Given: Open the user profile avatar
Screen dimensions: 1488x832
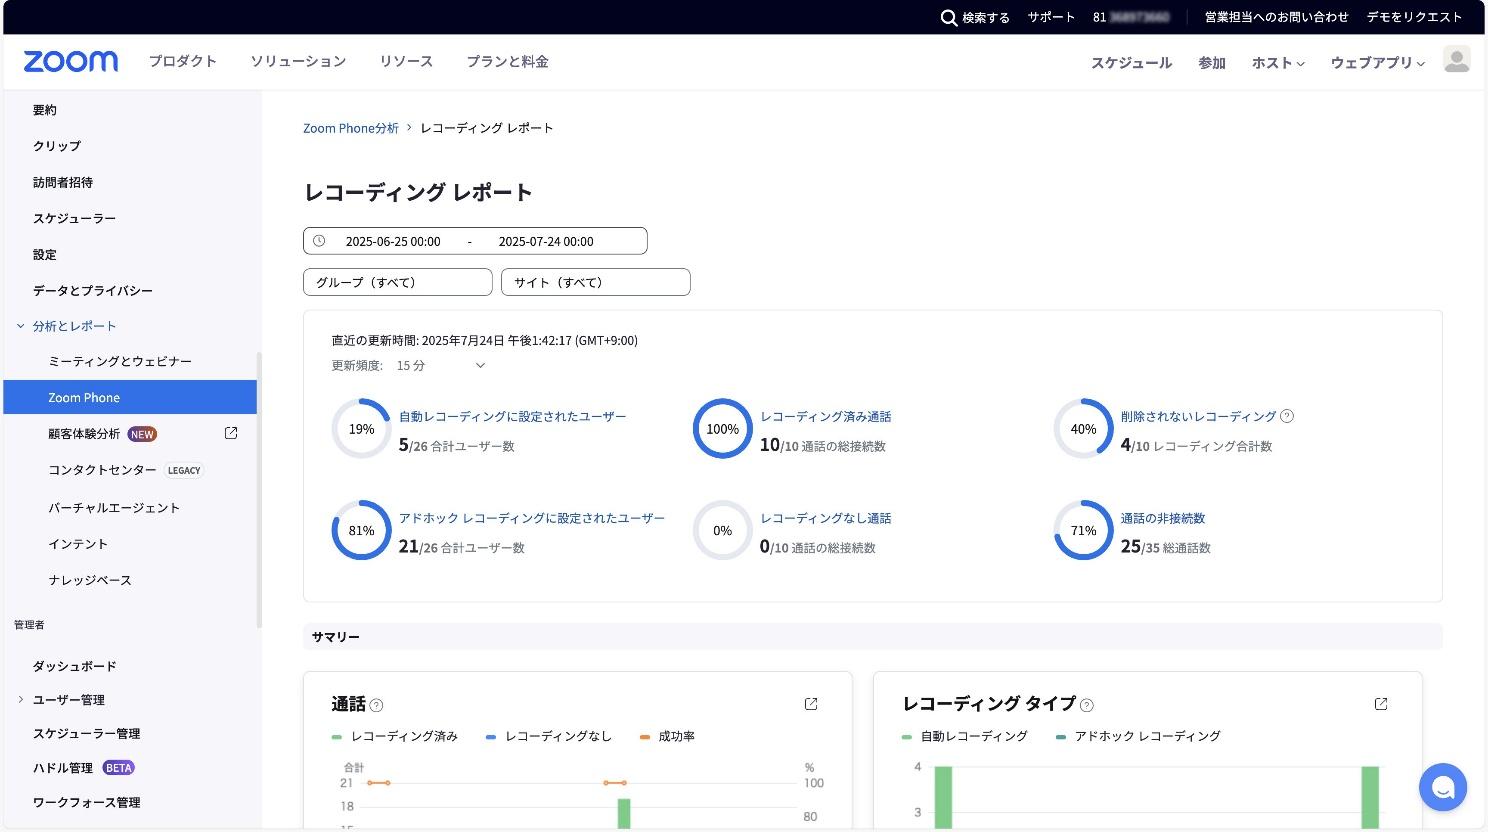Looking at the screenshot, I should click(1456, 60).
